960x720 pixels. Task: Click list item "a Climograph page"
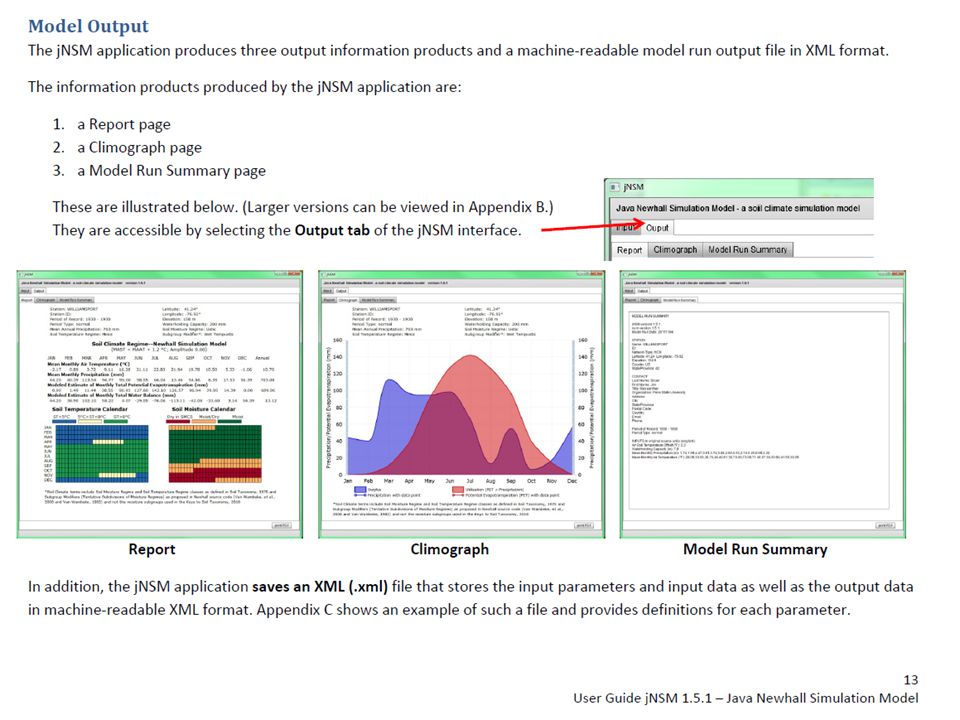(x=139, y=148)
